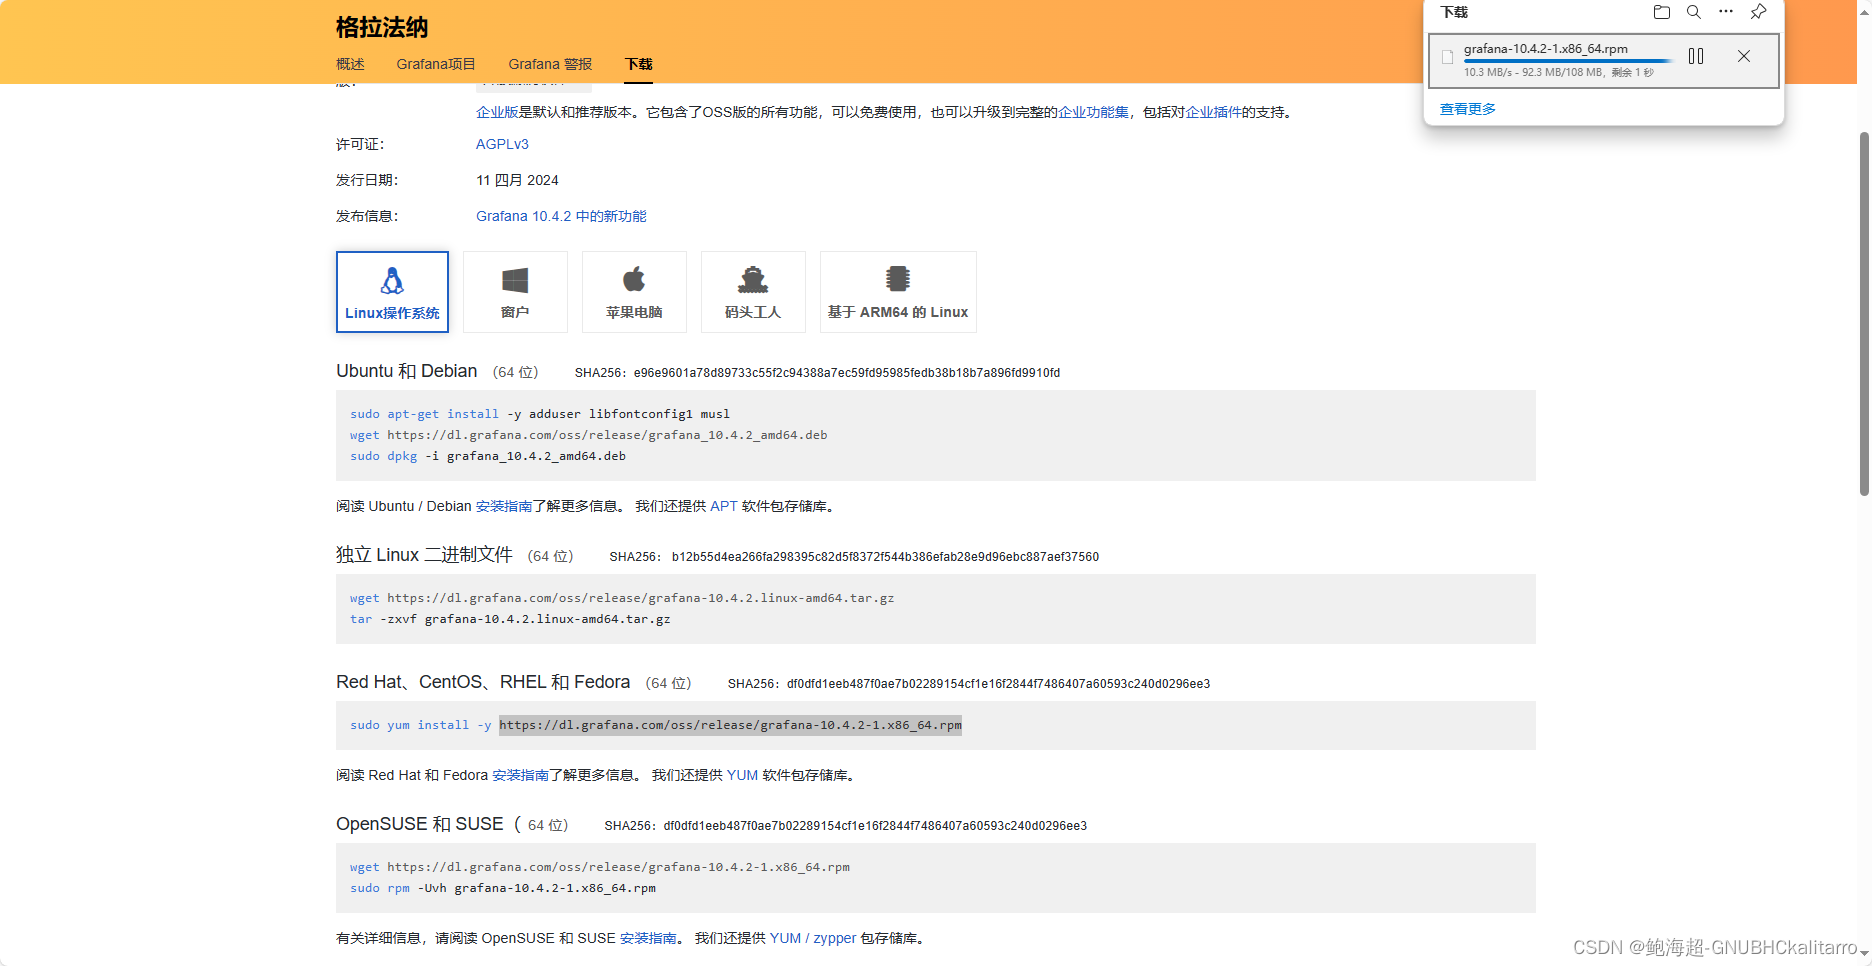The height and width of the screenshot is (966, 1872).
Task: Click the OpenSUSE section SHA256 hash
Action: 875,826
